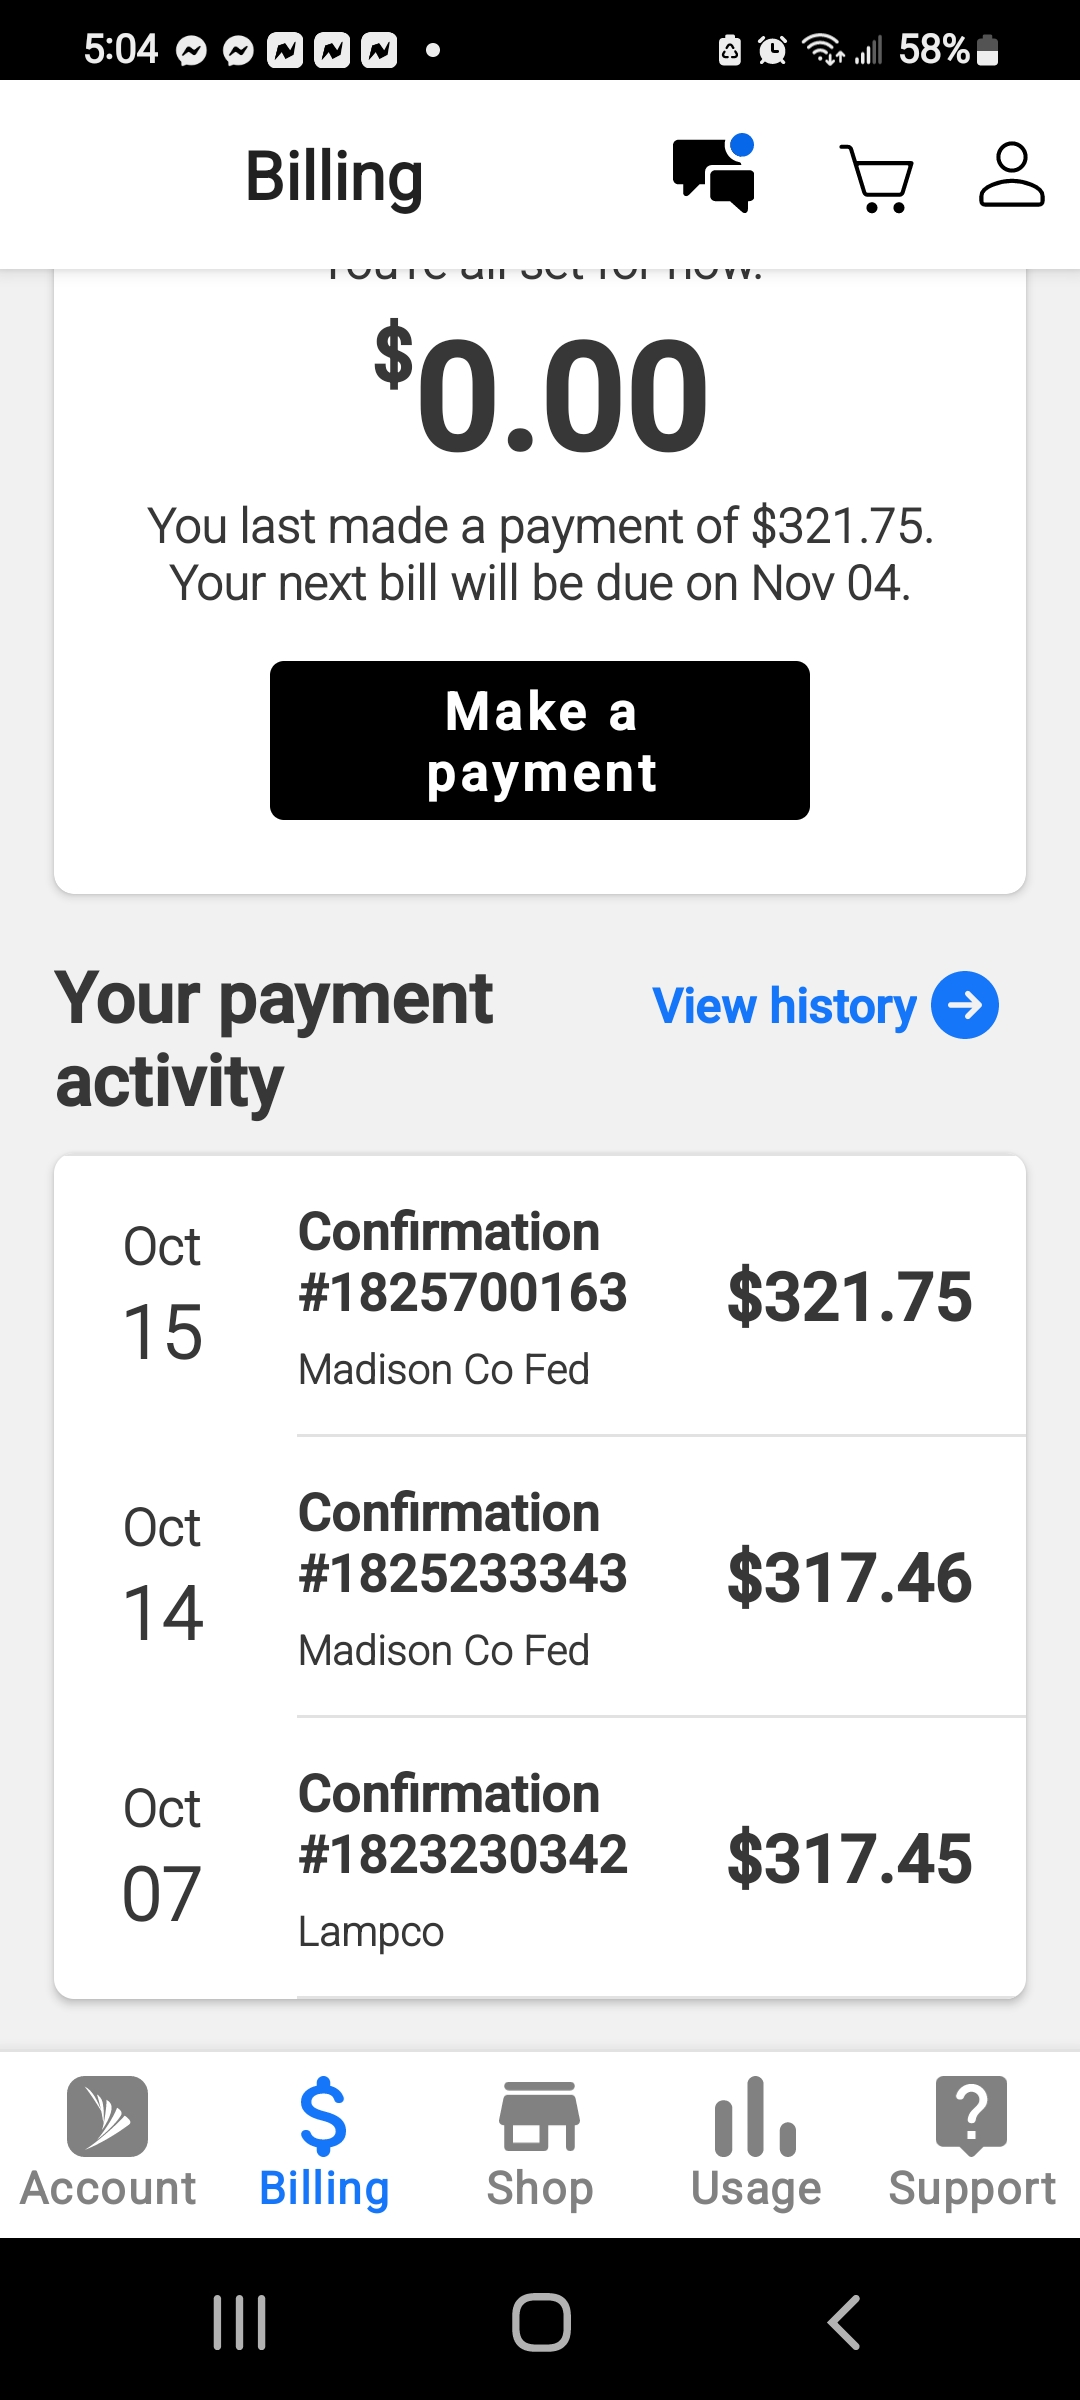The width and height of the screenshot is (1080, 2400).
Task: Tap the Android recent apps button
Action: 240,2321
